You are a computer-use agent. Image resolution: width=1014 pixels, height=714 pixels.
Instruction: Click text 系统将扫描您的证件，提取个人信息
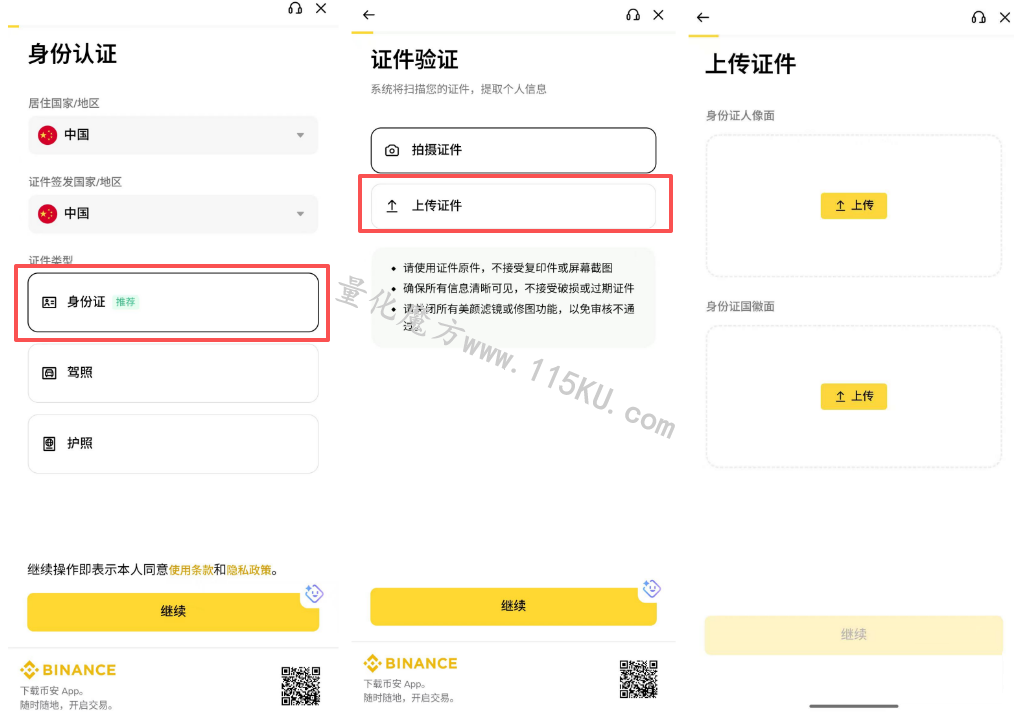[x=458, y=89]
